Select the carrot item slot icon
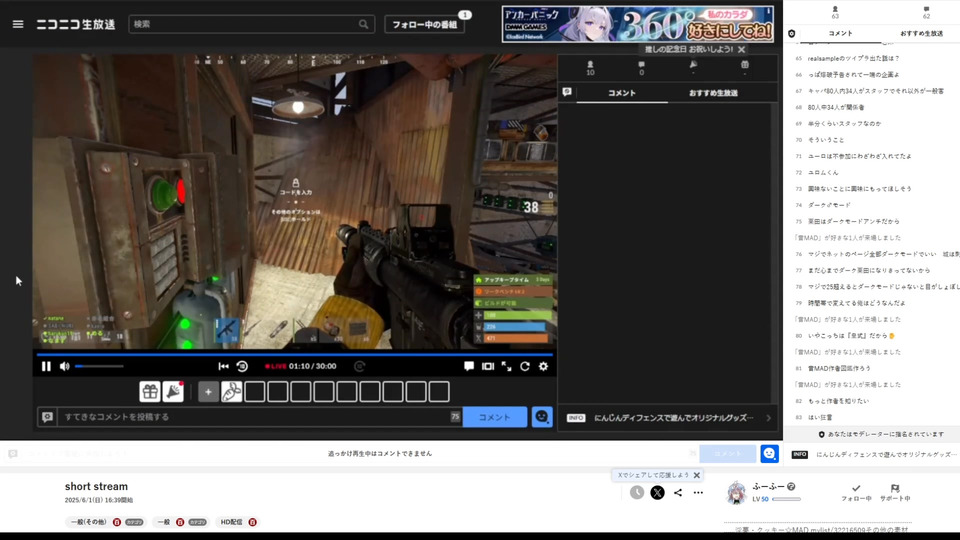This screenshot has width=960, height=540. [x=231, y=392]
